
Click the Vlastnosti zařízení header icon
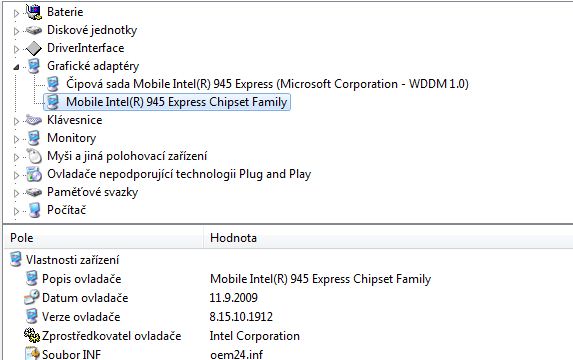16,259
